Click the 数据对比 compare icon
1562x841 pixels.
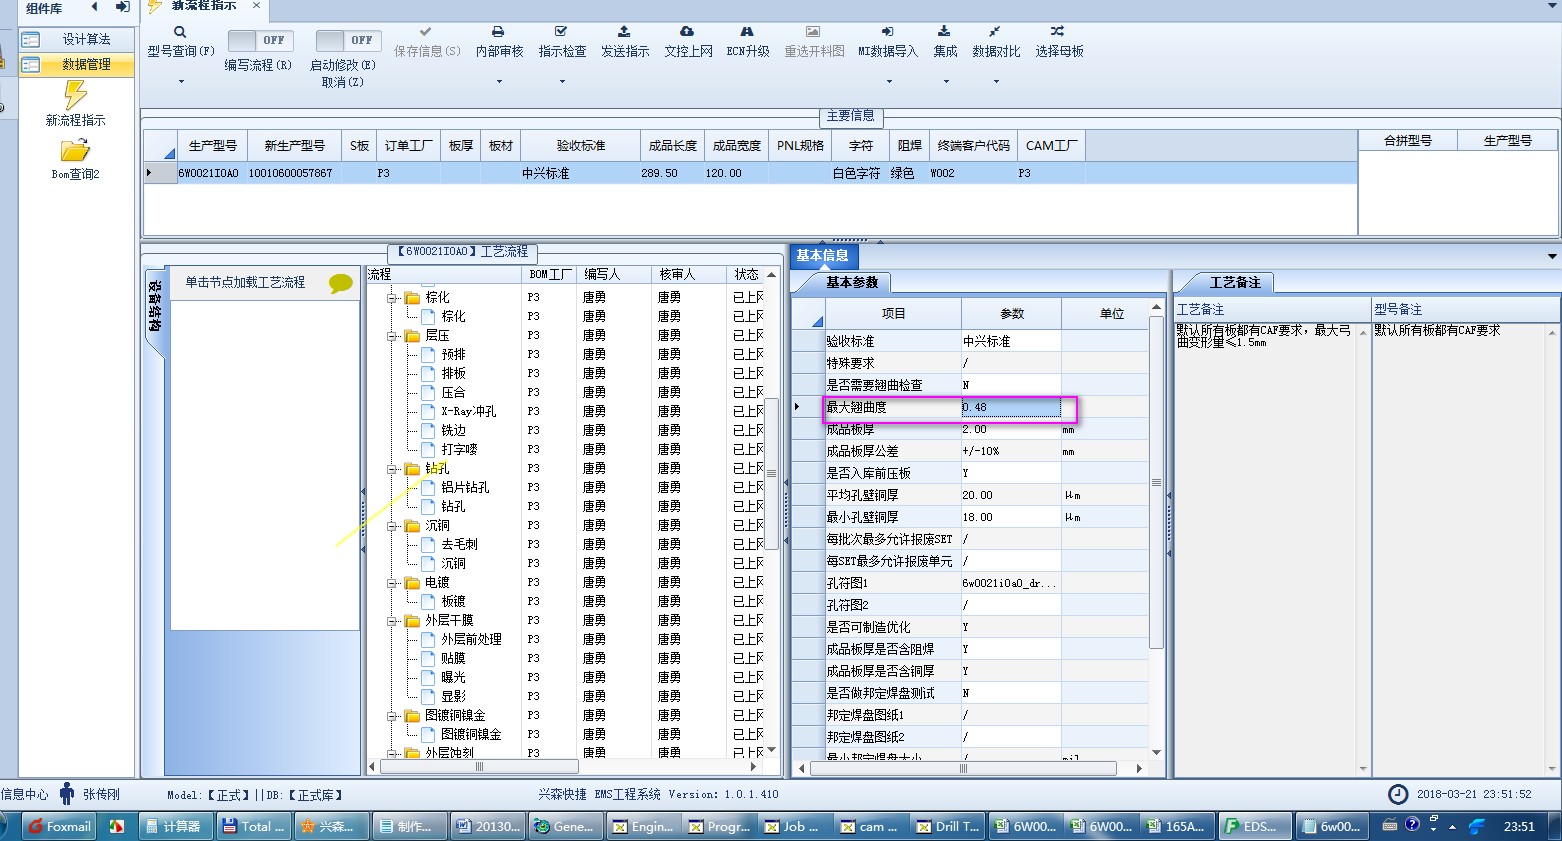[995, 32]
